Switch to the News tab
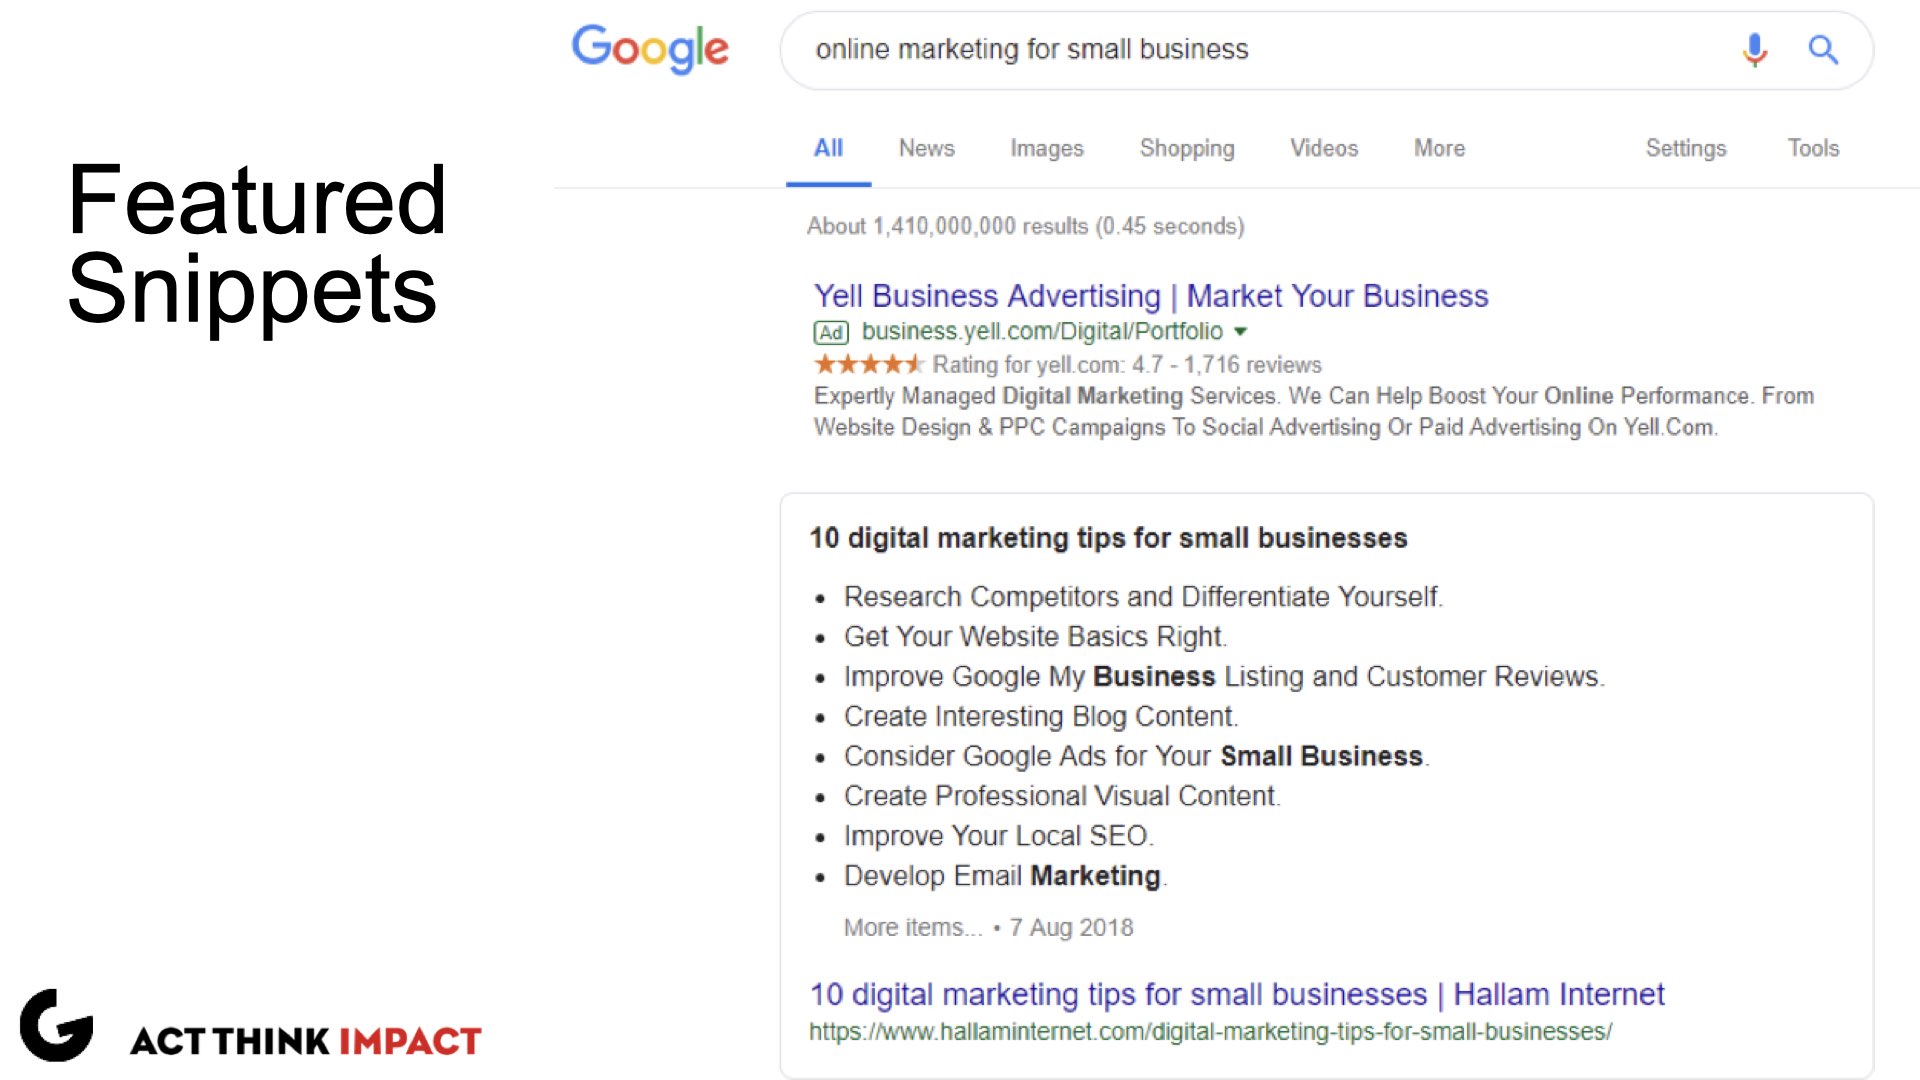 pyautogui.click(x=926, y=148)
